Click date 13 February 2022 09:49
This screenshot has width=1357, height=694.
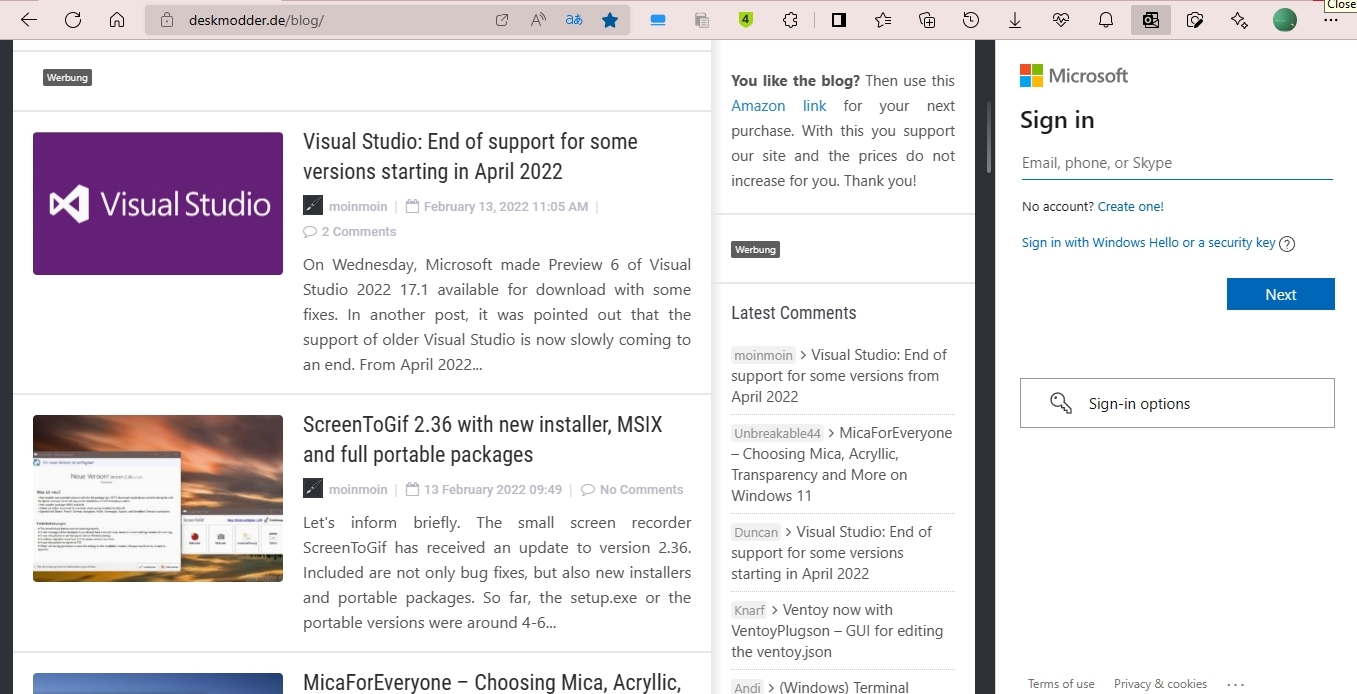click(493, 489)
